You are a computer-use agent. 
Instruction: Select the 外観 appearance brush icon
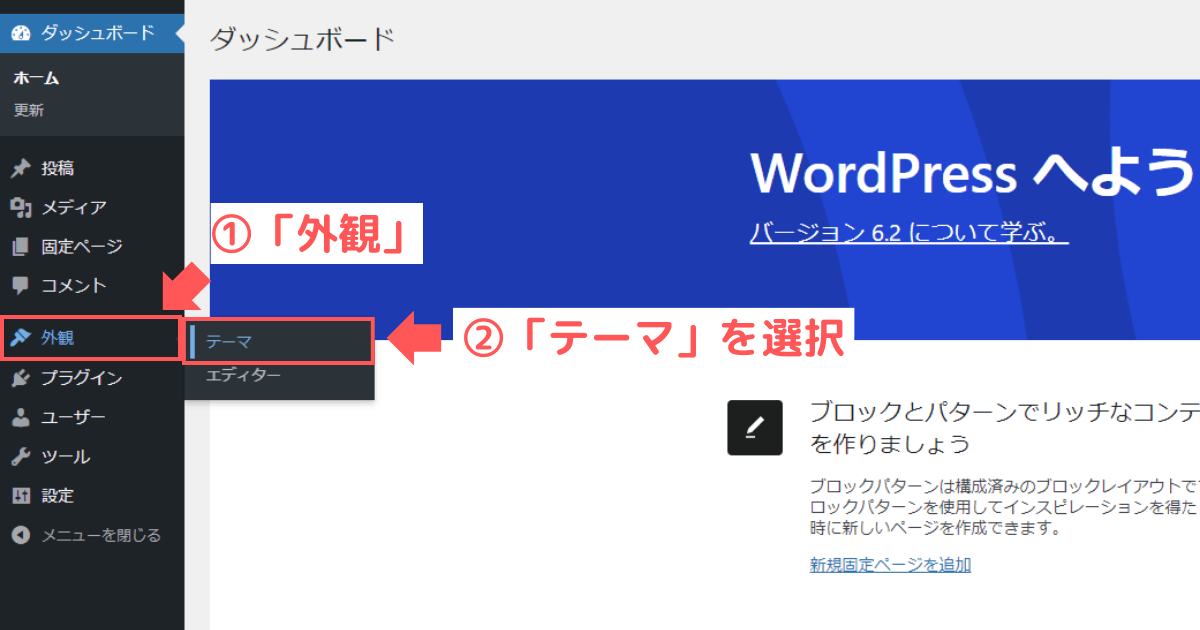coord(22,339)
